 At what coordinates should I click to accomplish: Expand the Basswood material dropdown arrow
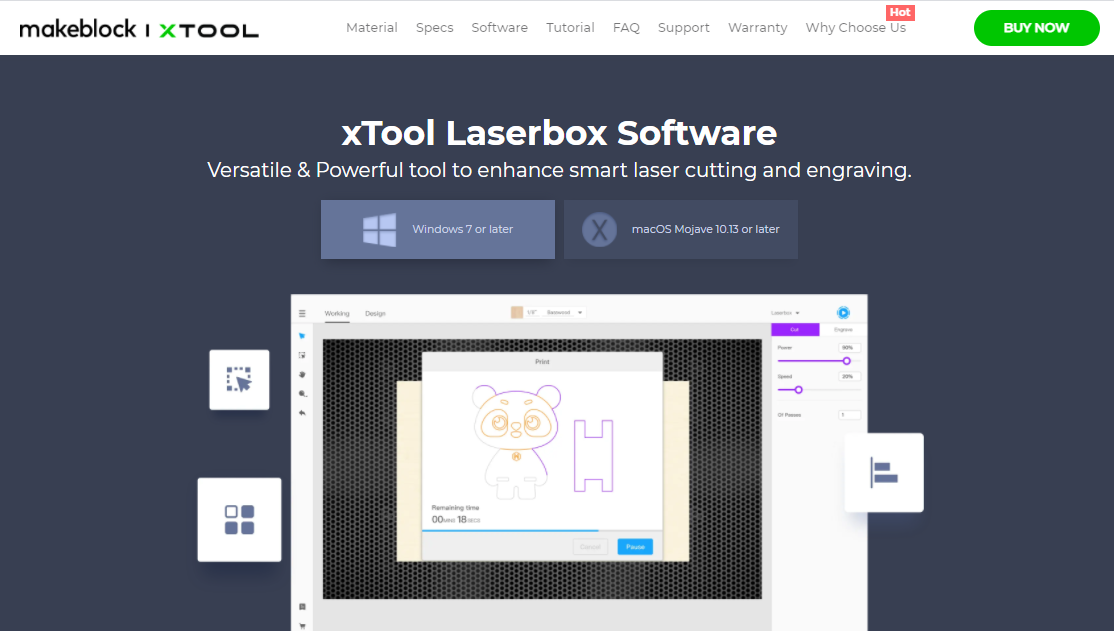click(x=580, y=313)
